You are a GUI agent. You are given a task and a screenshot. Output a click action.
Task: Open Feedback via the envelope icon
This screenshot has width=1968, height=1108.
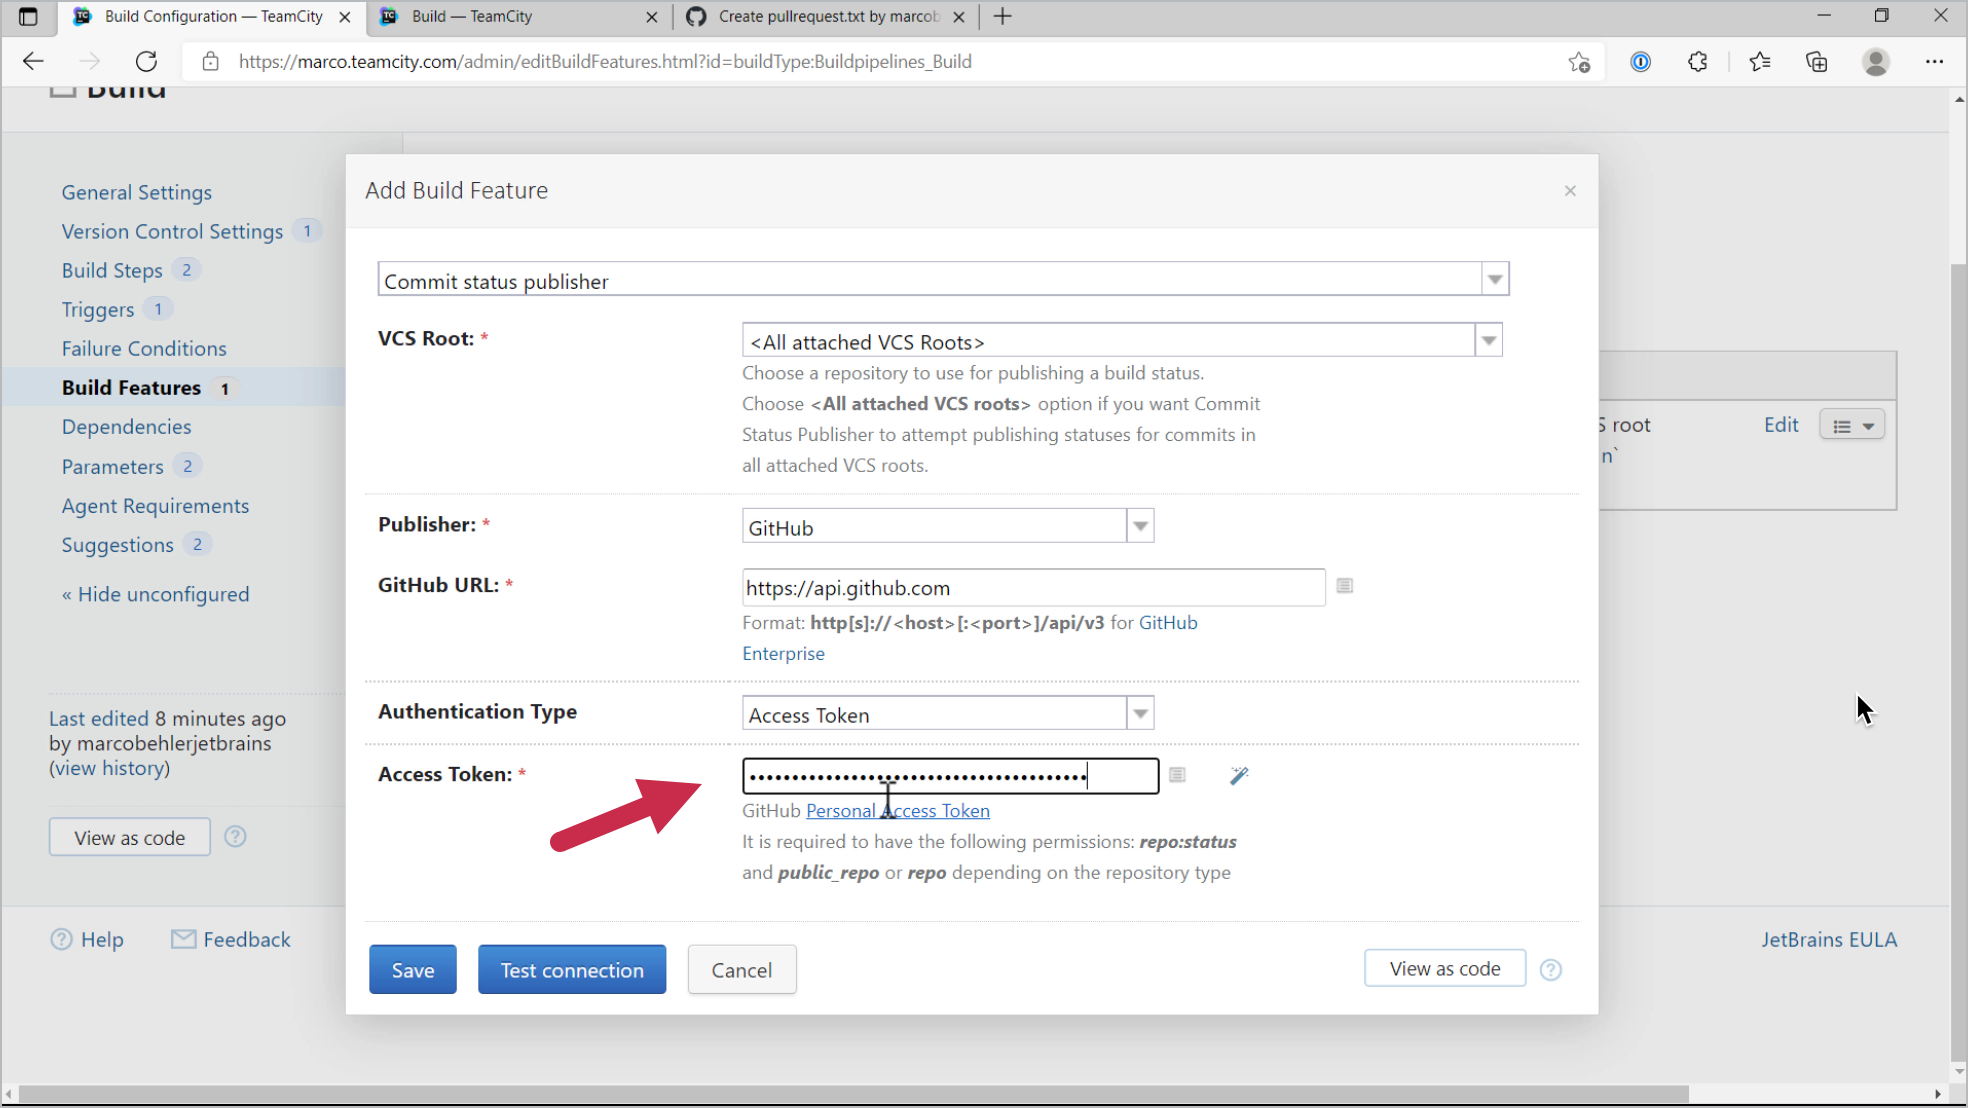183,939
